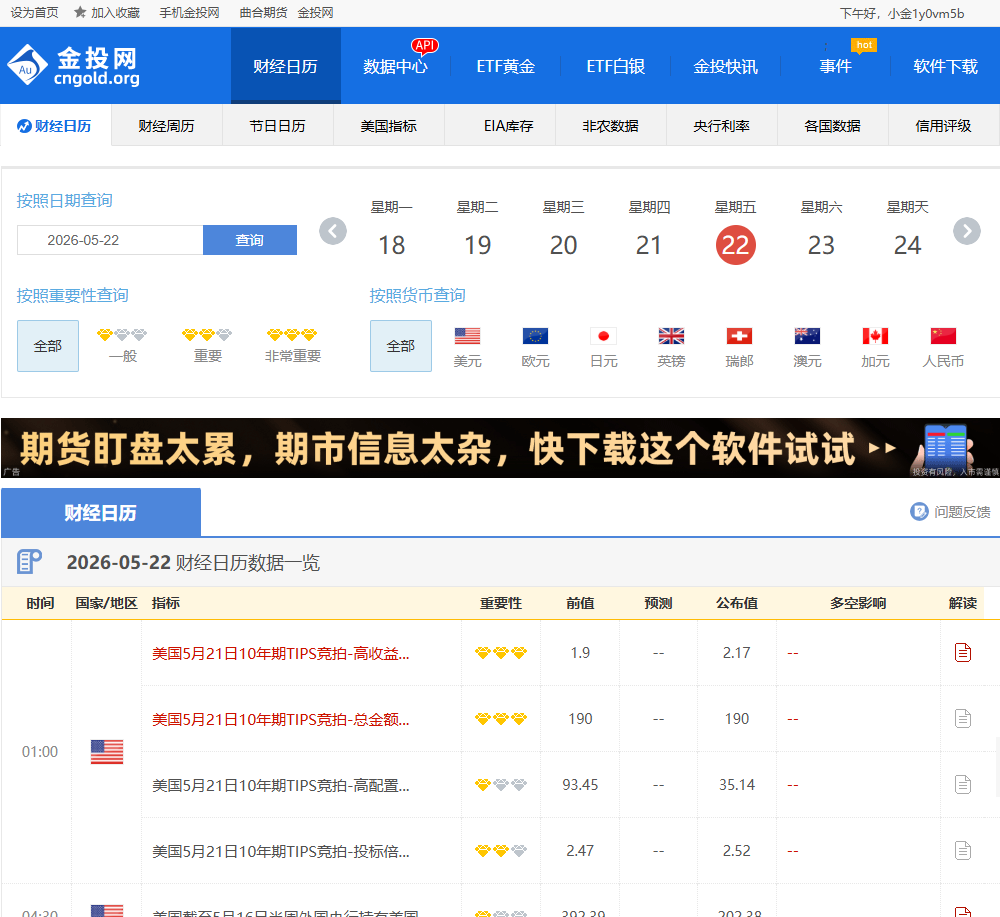Image resolution: width=1000 pixels, height=917 pixels.
Task: Click star icon 加入收藏
Action: tap(80, 12)
